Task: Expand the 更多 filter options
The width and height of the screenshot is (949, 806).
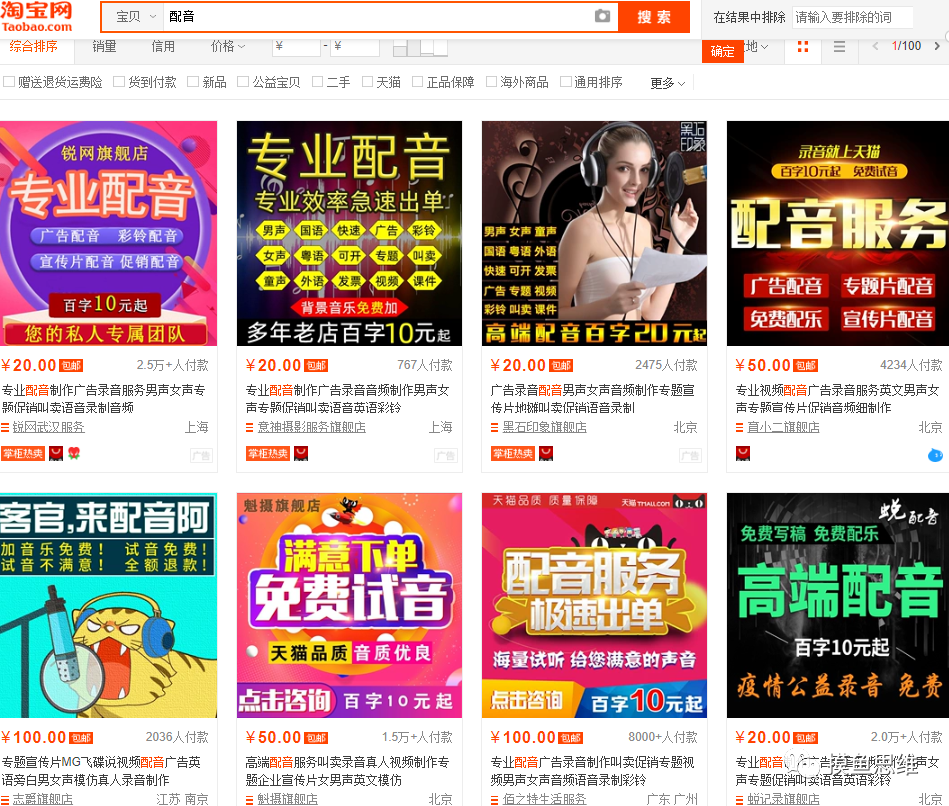Action: tap(668, 83)
